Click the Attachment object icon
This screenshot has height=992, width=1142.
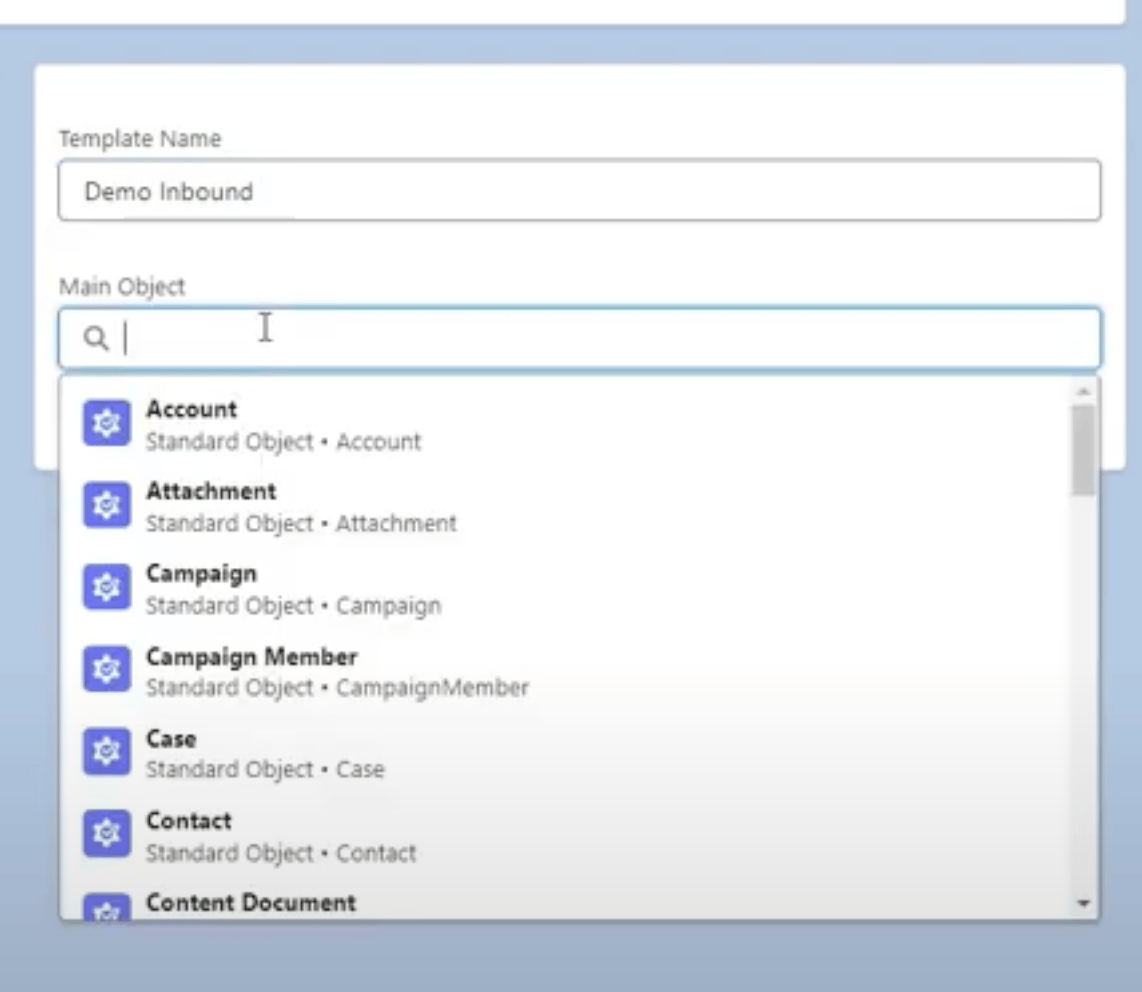tap(106, 505)
